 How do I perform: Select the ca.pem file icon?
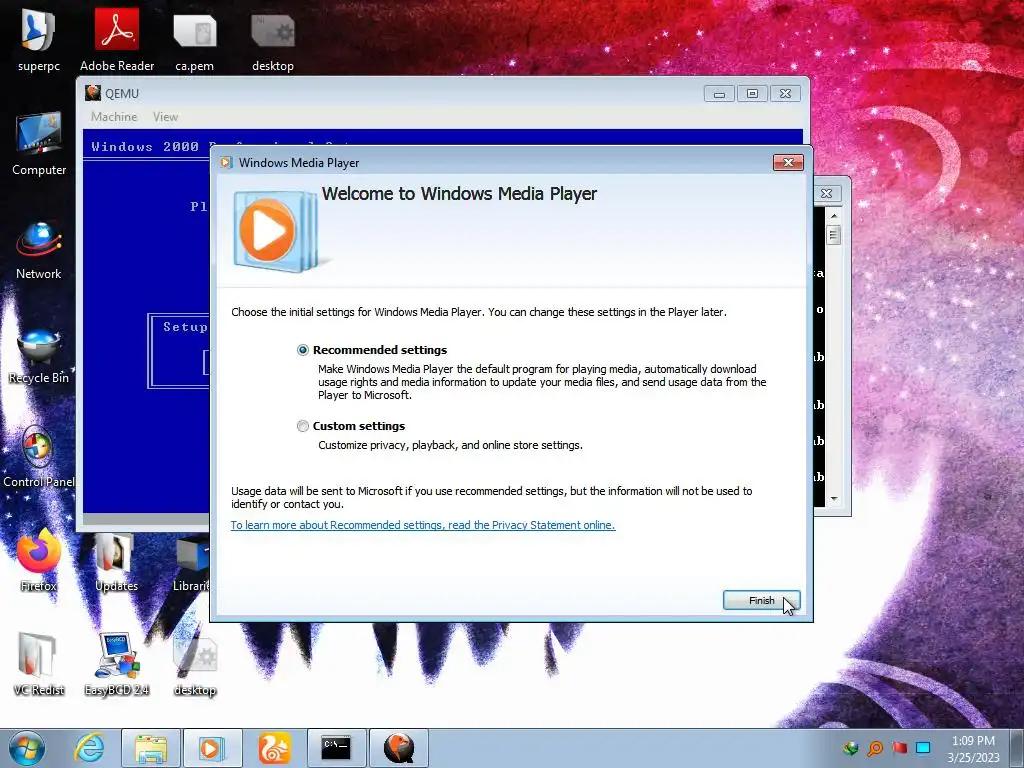pyautogui.click(x=195, y=40)
